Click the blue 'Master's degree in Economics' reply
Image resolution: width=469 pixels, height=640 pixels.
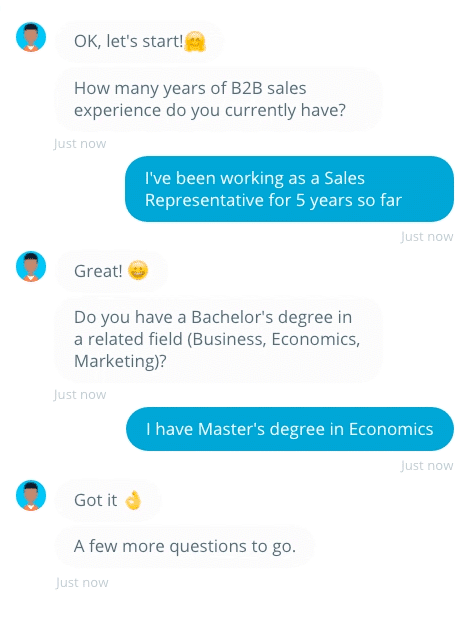point(290,429)
